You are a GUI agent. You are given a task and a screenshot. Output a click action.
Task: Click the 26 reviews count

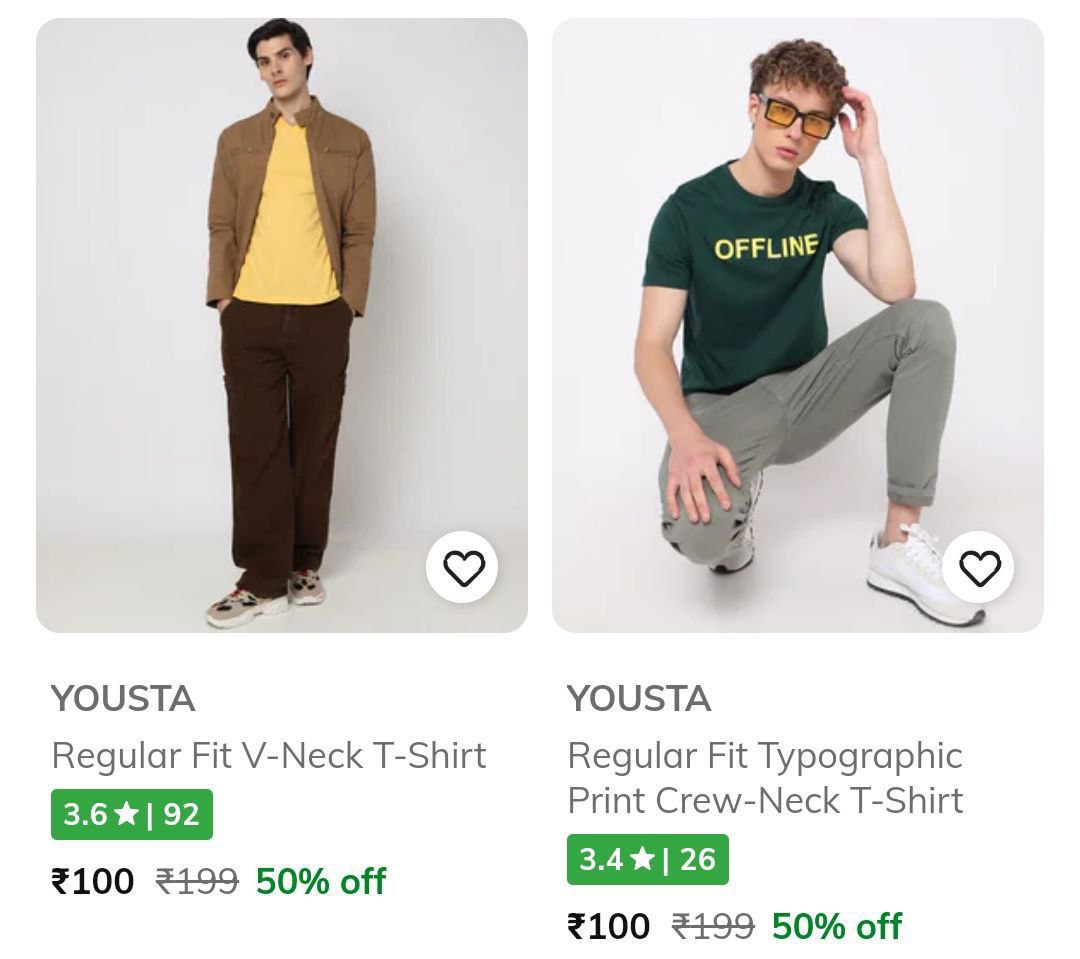click(x=698, y=859)
